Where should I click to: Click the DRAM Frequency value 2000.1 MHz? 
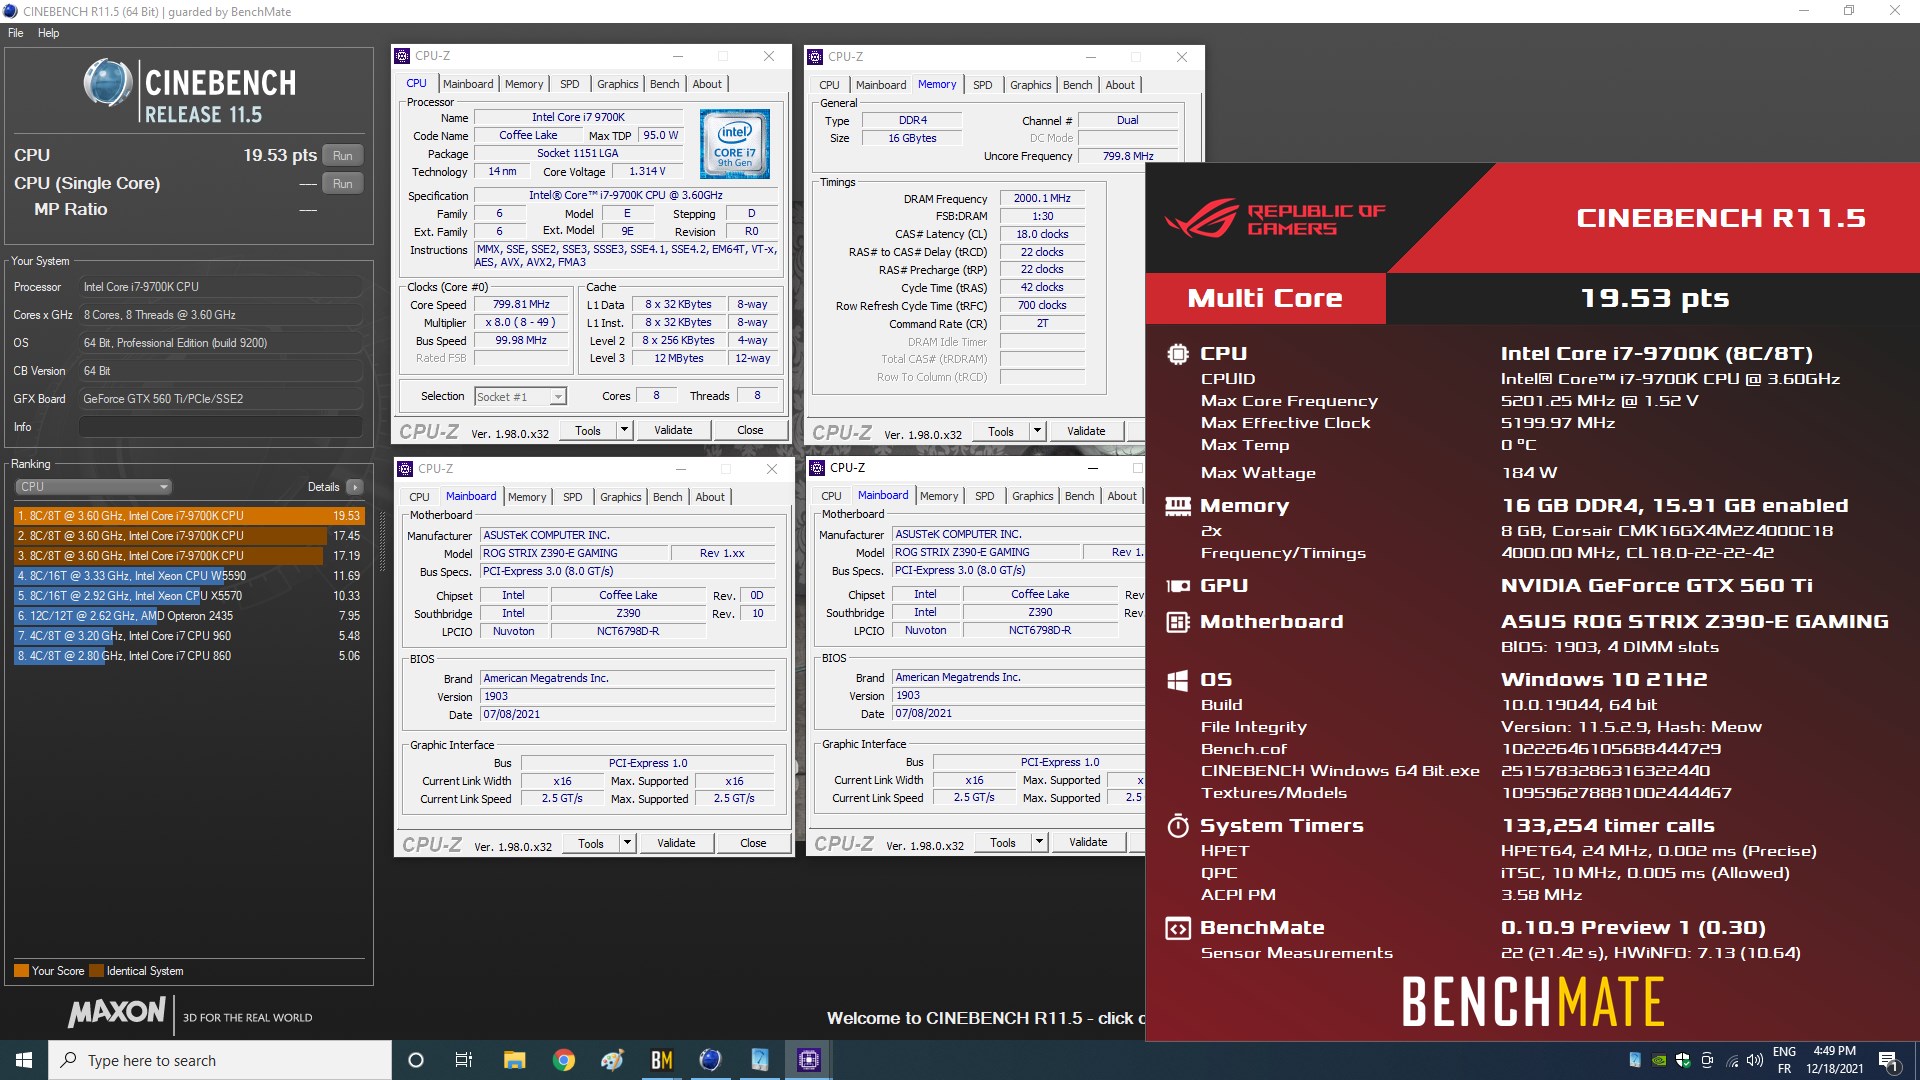pyautogui.click(x=1042, y=198)
